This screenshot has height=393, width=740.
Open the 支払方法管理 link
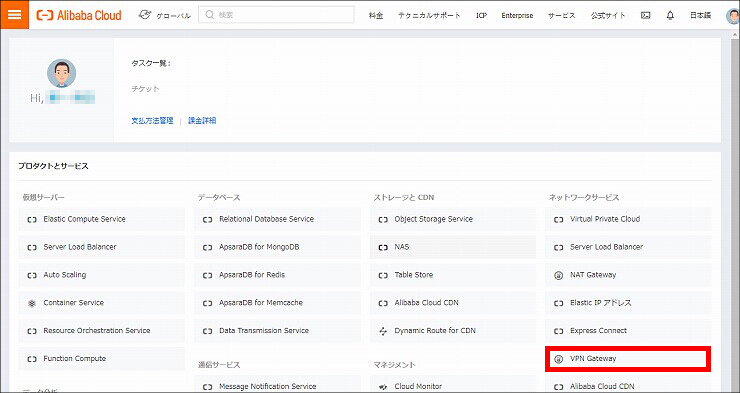click(x=152, y=121)
